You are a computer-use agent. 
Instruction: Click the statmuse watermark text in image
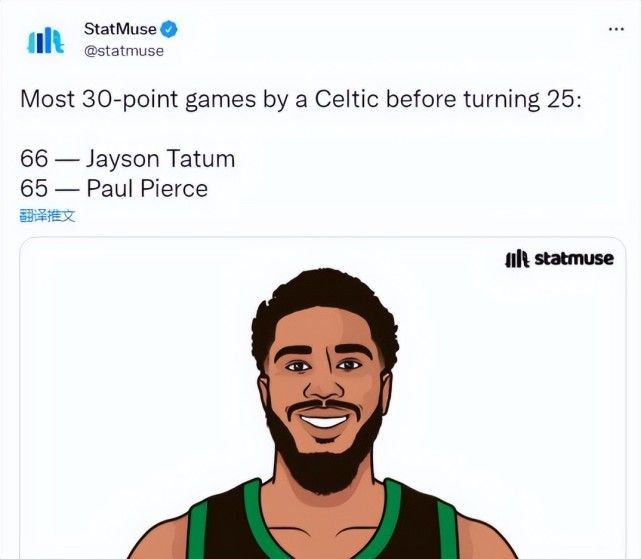pyautogui.click(x=574, y=258)
